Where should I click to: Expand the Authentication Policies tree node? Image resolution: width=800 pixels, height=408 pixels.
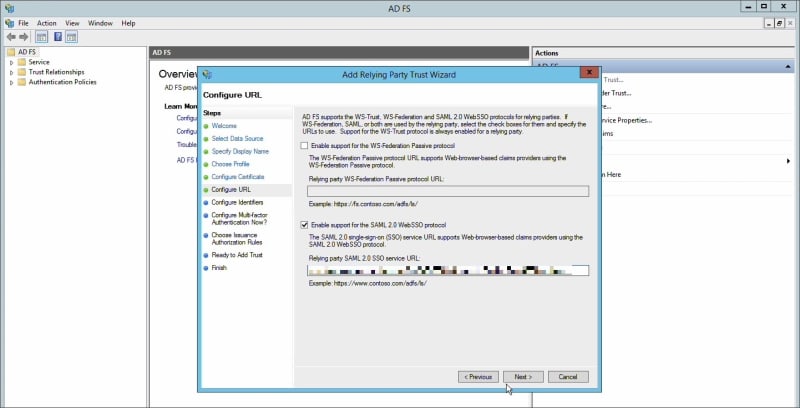(12, 83)
